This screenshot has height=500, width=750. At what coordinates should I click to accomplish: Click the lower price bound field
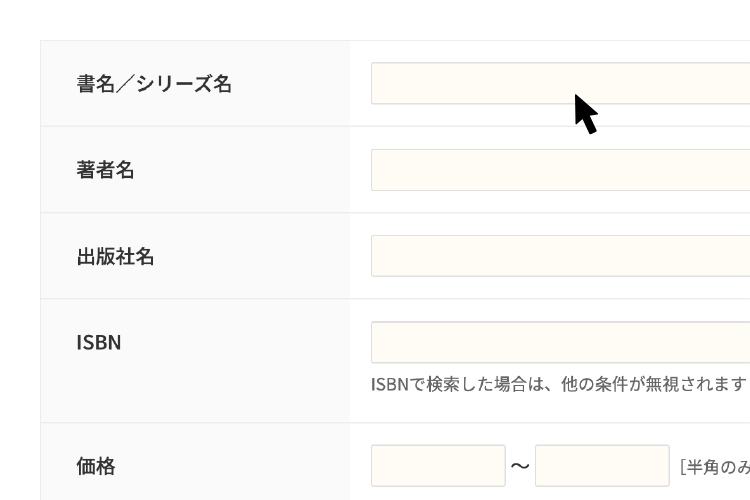pos(438,466)
